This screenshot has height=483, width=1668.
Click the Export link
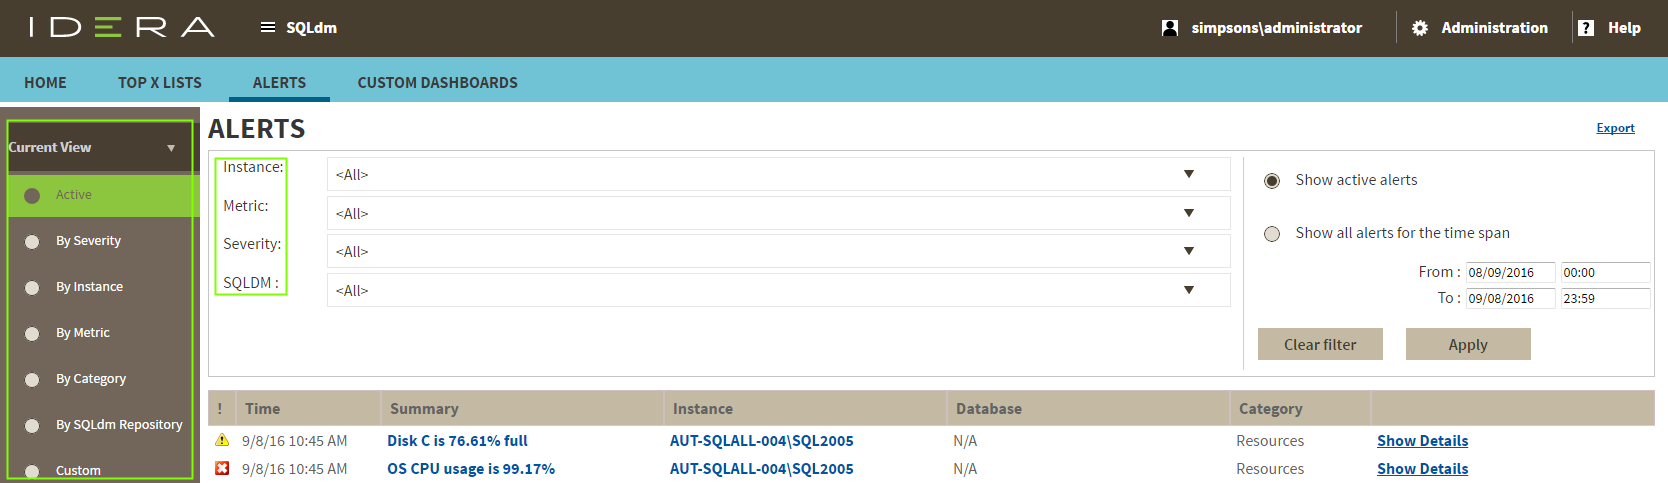pyautogui.click(x=1615, y=128)
